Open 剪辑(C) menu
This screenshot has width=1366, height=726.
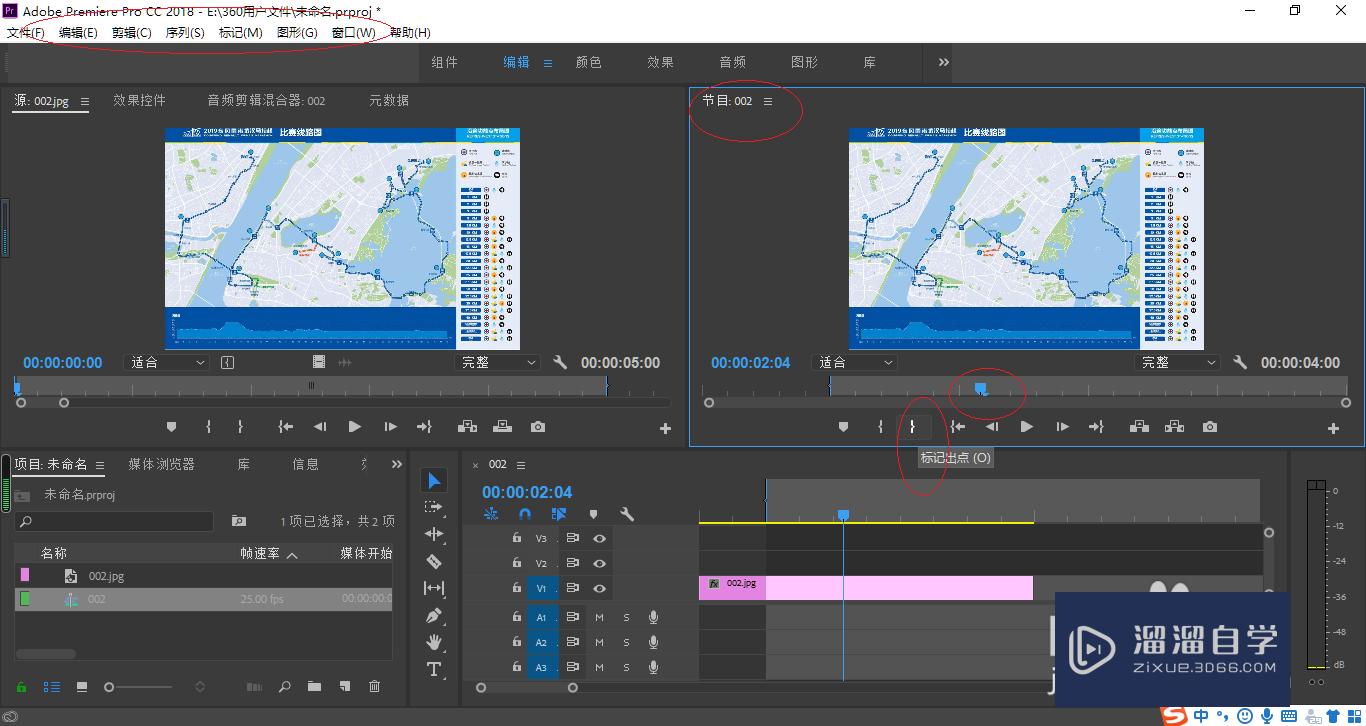coord(132,33)
